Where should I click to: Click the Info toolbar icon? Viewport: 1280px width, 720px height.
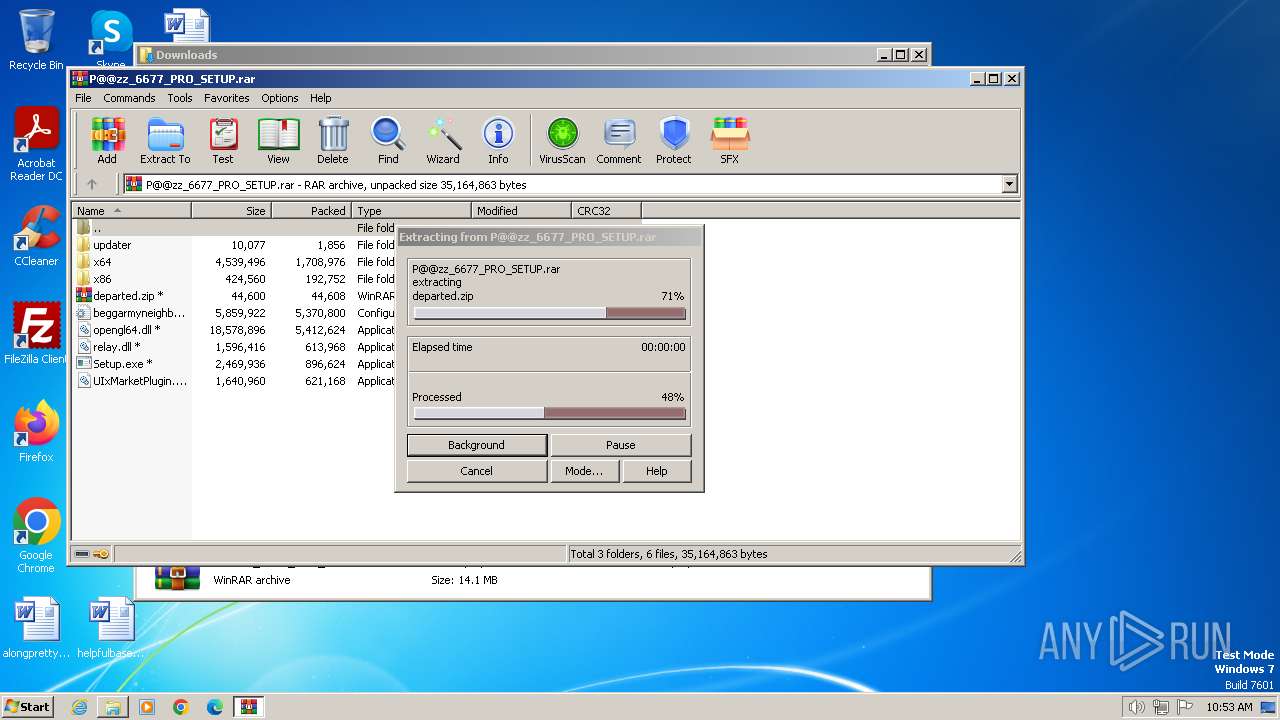[x=498, y=140]
